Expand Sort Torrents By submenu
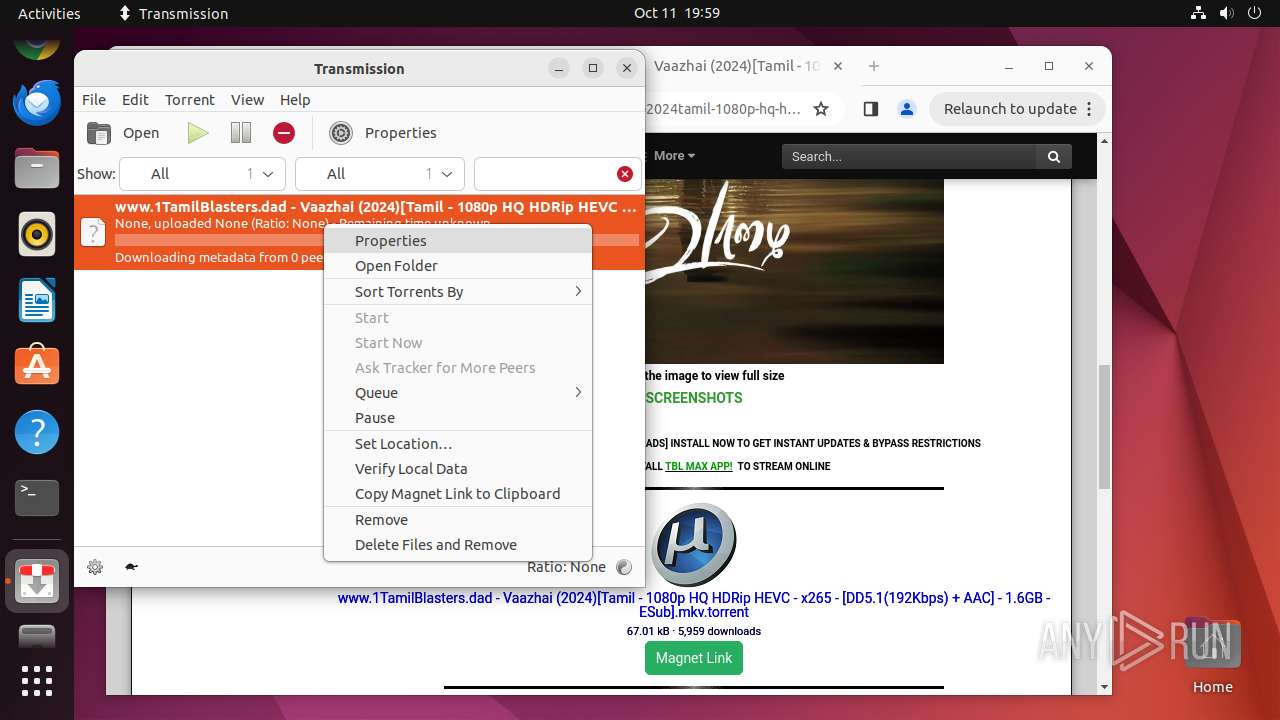 click(x=458, y=292)
